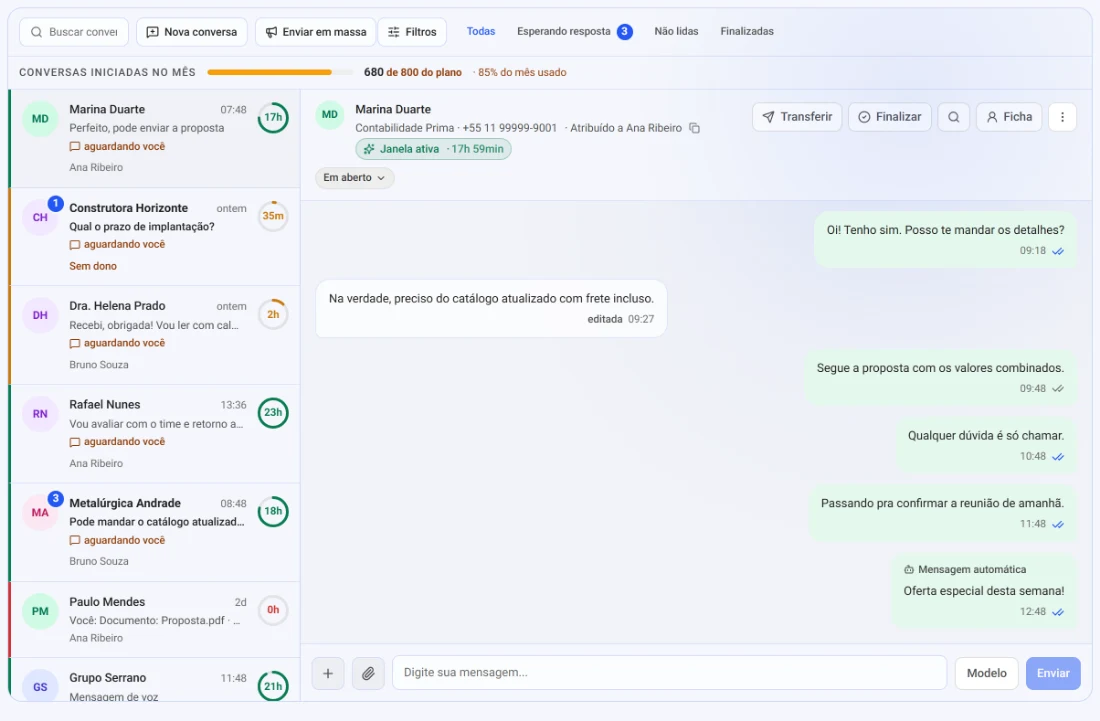Search within the chat using magnifier icon

pos(953,117)
